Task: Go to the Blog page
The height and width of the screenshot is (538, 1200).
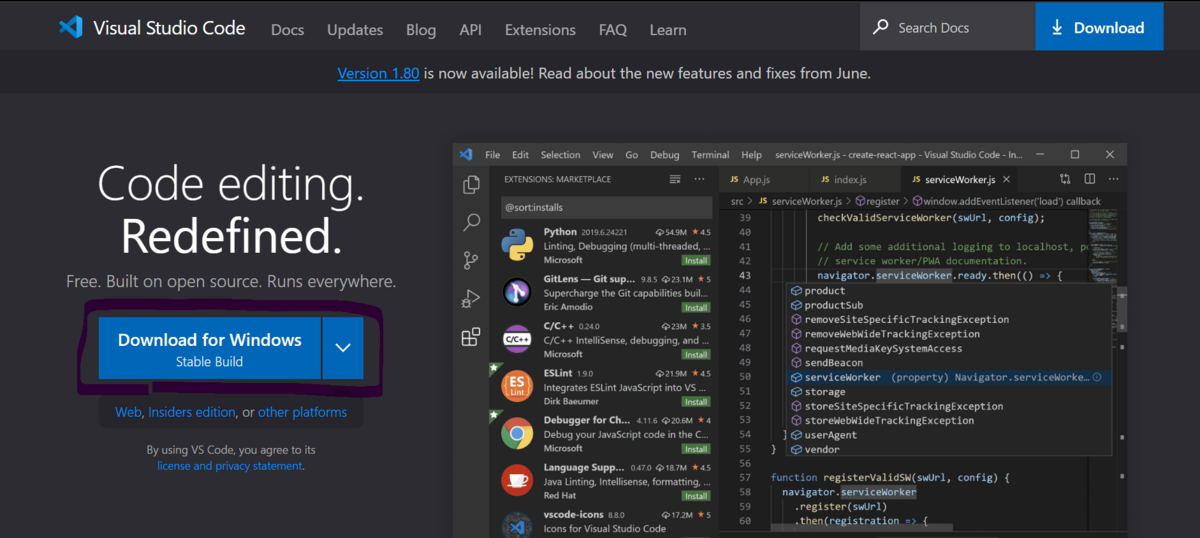Action: 421,30
